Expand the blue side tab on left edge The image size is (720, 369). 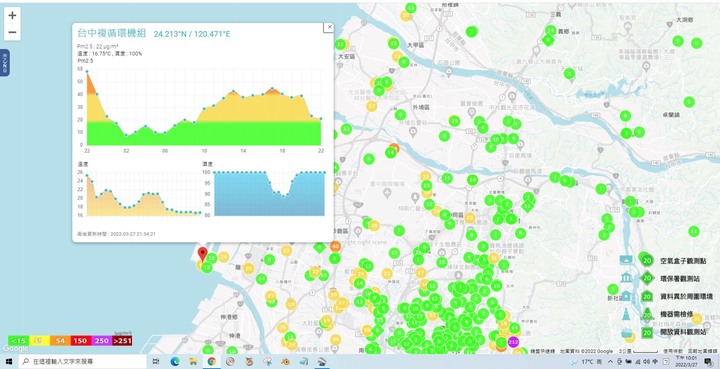pos(5,62)
